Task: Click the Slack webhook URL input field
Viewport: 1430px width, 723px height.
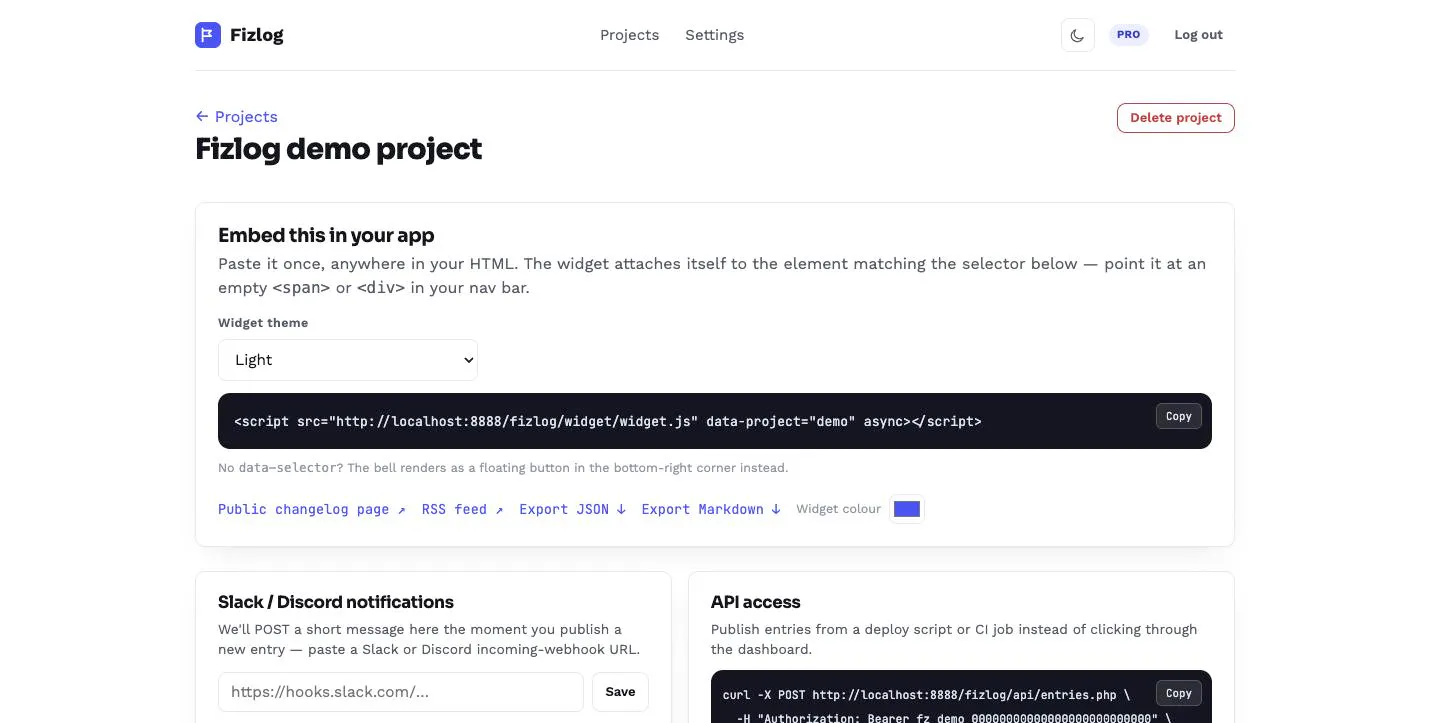Action: pyautogui.click(x=401, y=692)
